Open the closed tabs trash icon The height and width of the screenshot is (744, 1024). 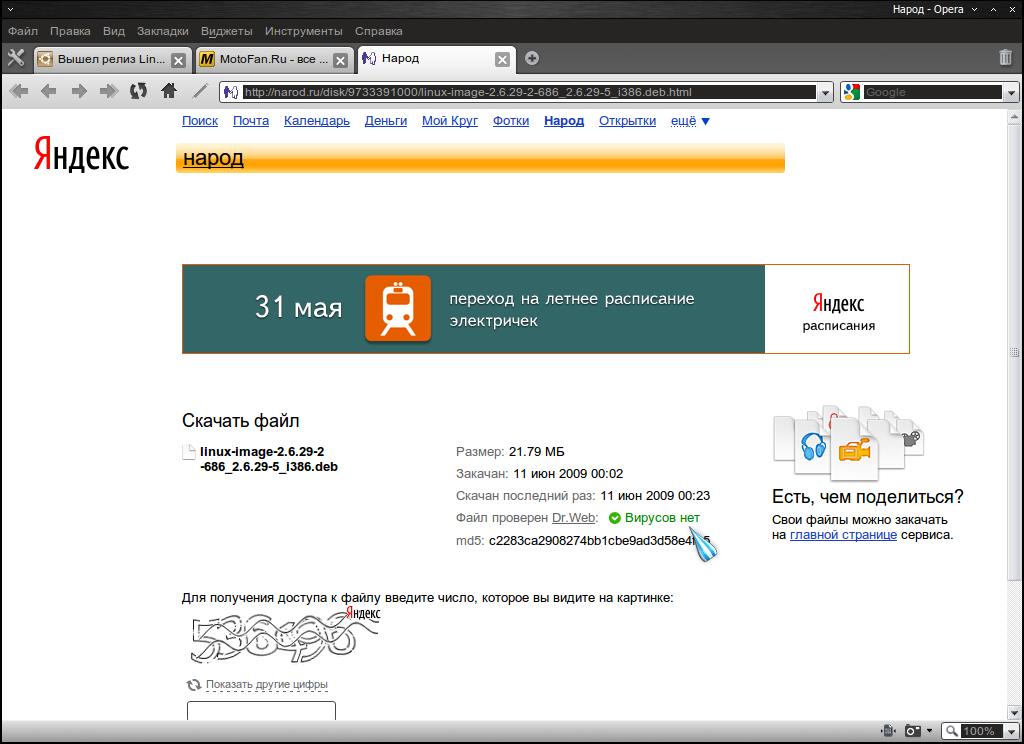[x=1006, y=57]
